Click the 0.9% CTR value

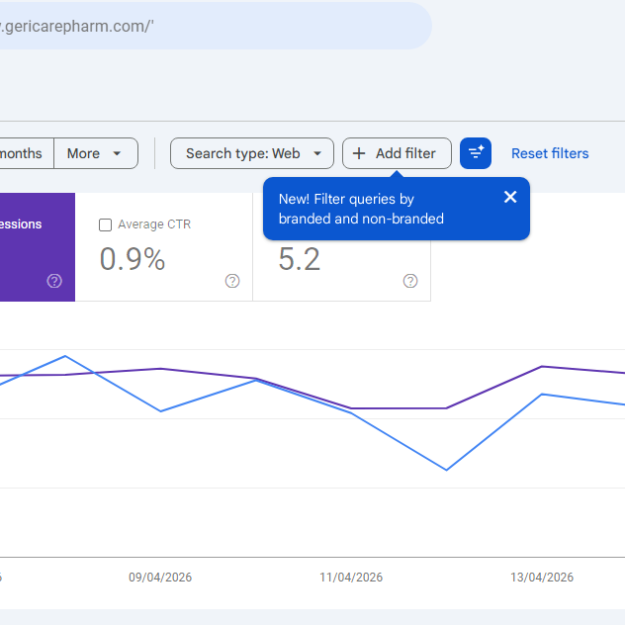[x=132, y=259]
